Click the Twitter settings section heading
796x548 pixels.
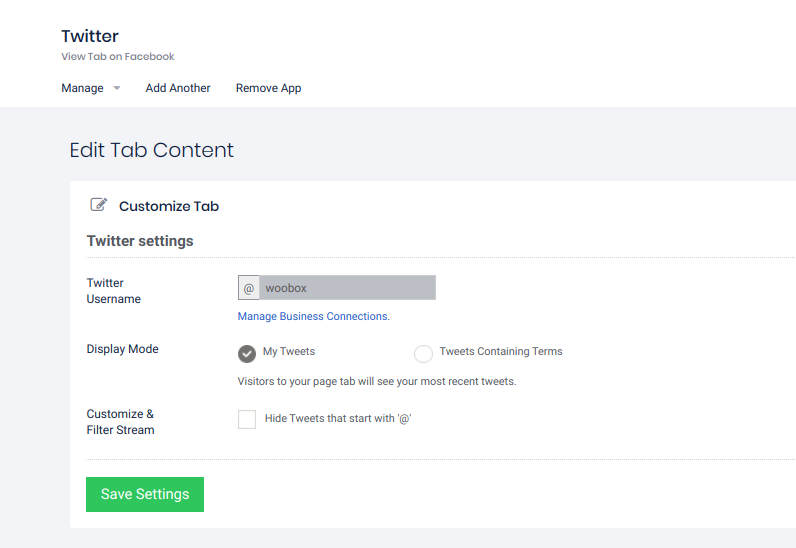(x=140, y=241)
